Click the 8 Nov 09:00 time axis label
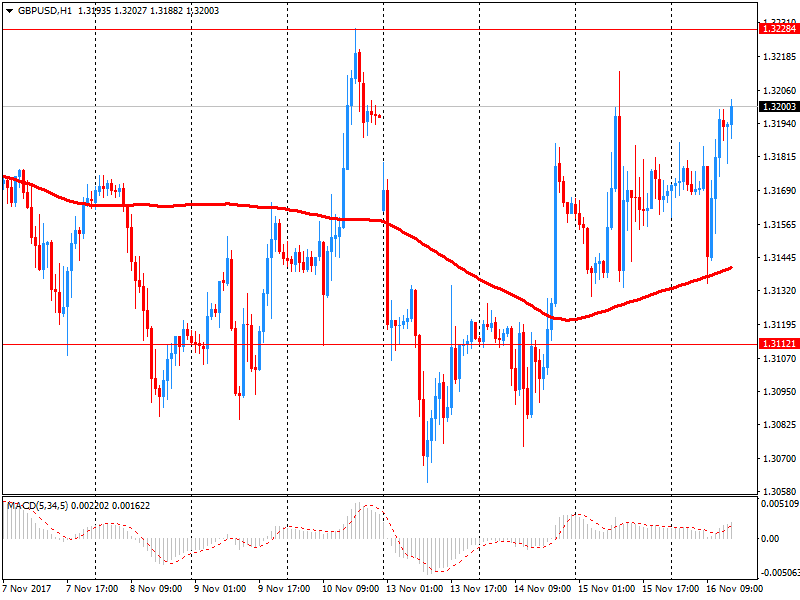 [156, 589]
